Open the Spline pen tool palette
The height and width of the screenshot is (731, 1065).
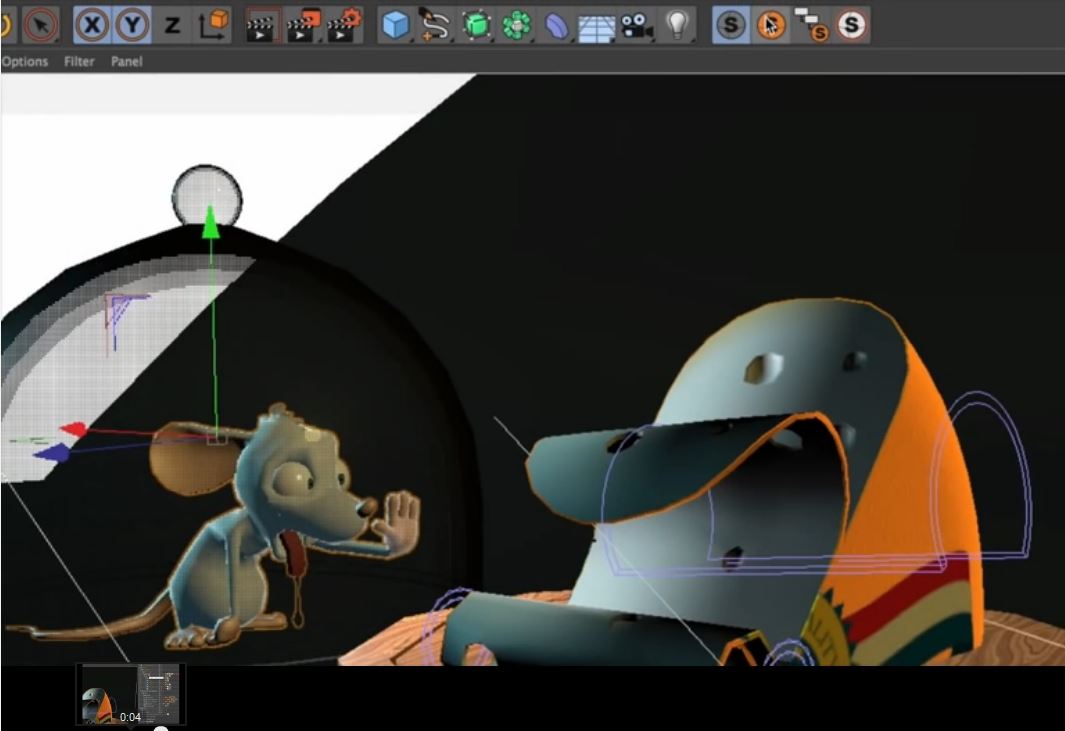(x=435, y=26)
